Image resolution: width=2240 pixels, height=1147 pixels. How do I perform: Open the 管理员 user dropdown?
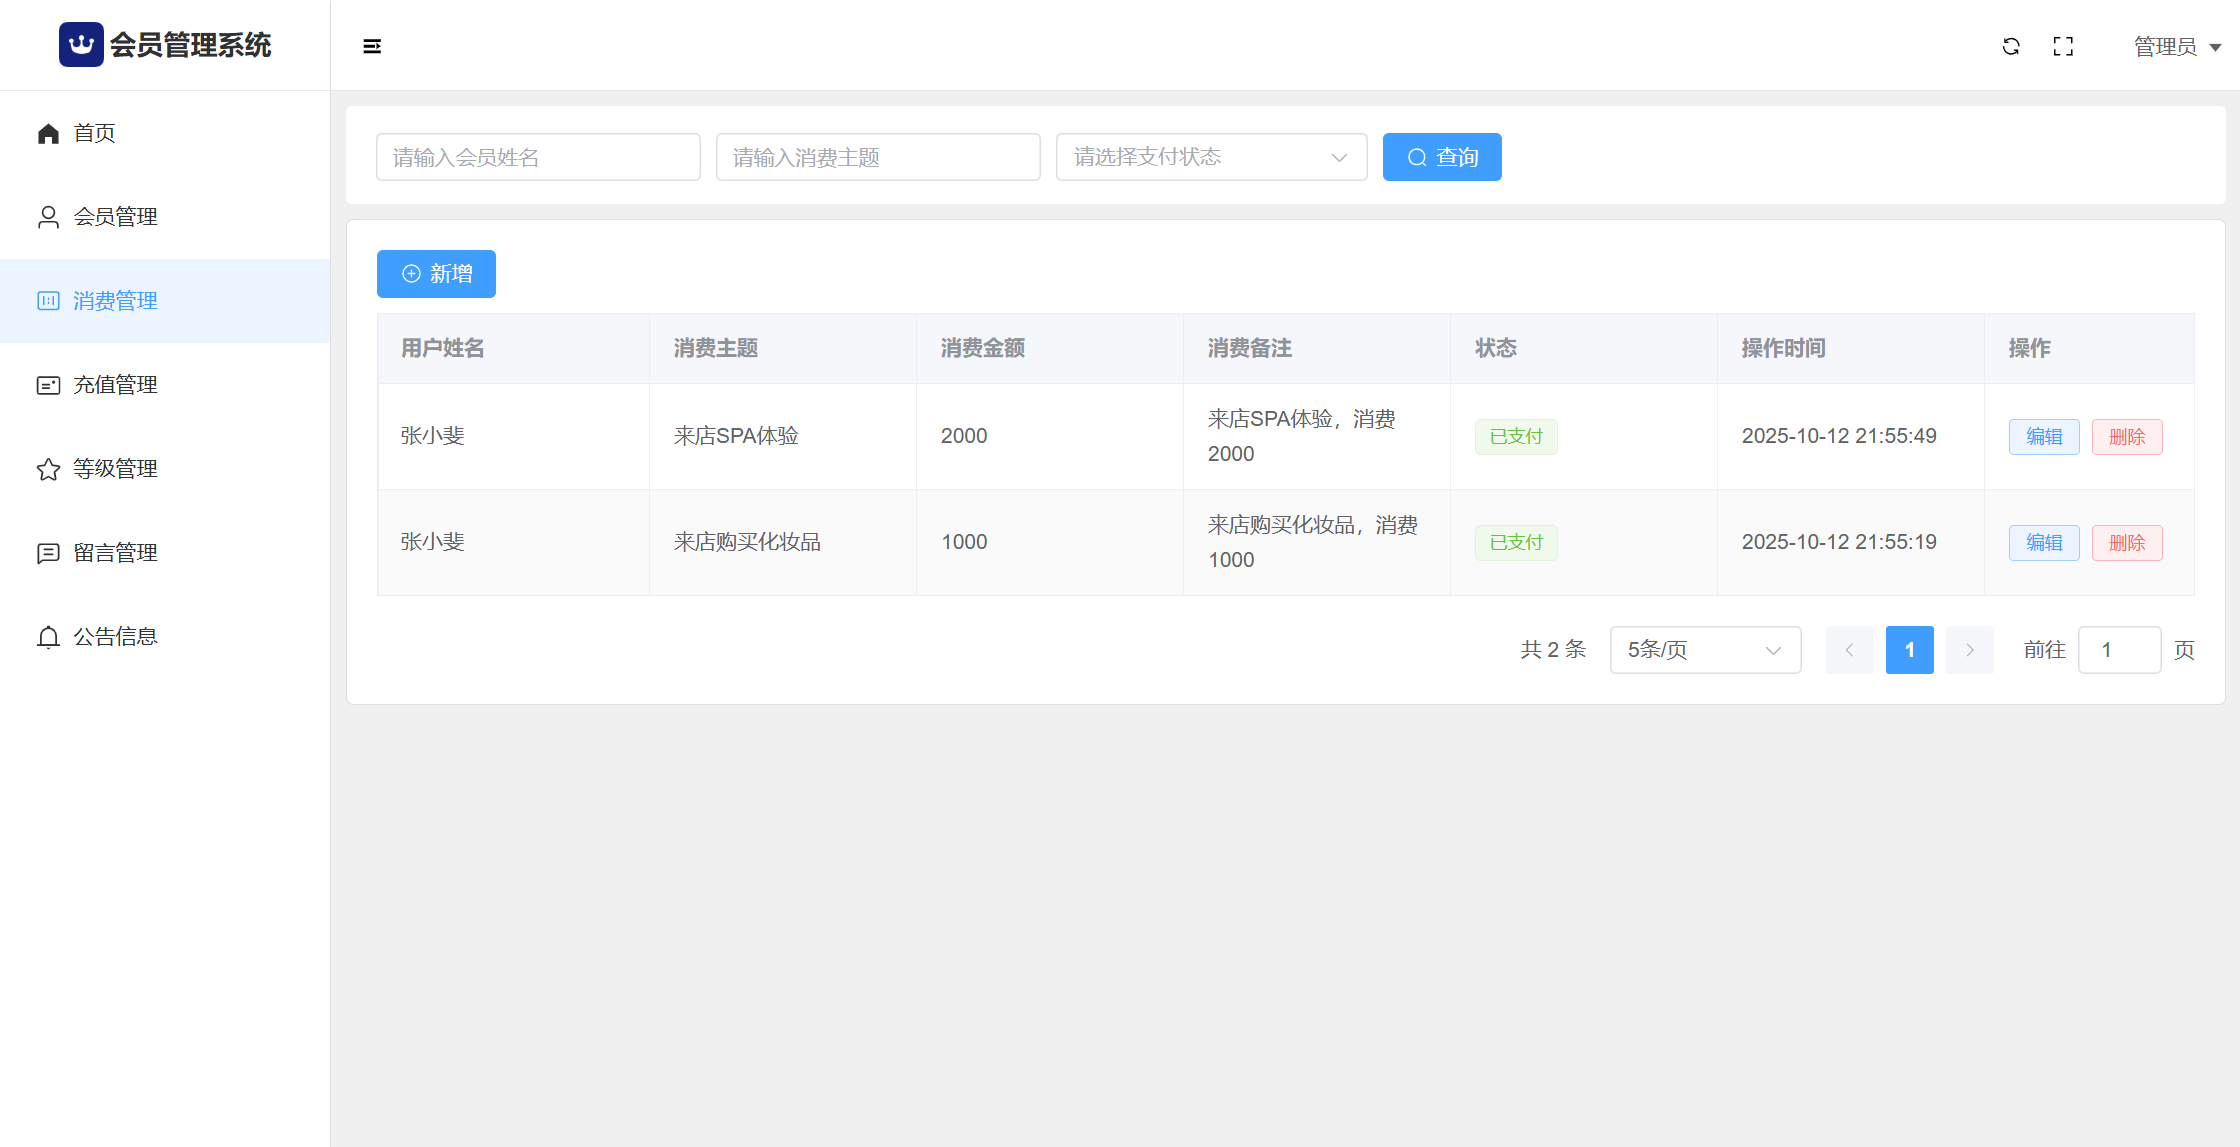pos(2176,47)
